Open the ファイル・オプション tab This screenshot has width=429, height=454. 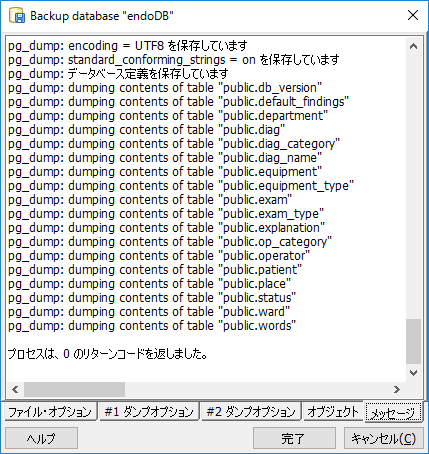point(50,412)
